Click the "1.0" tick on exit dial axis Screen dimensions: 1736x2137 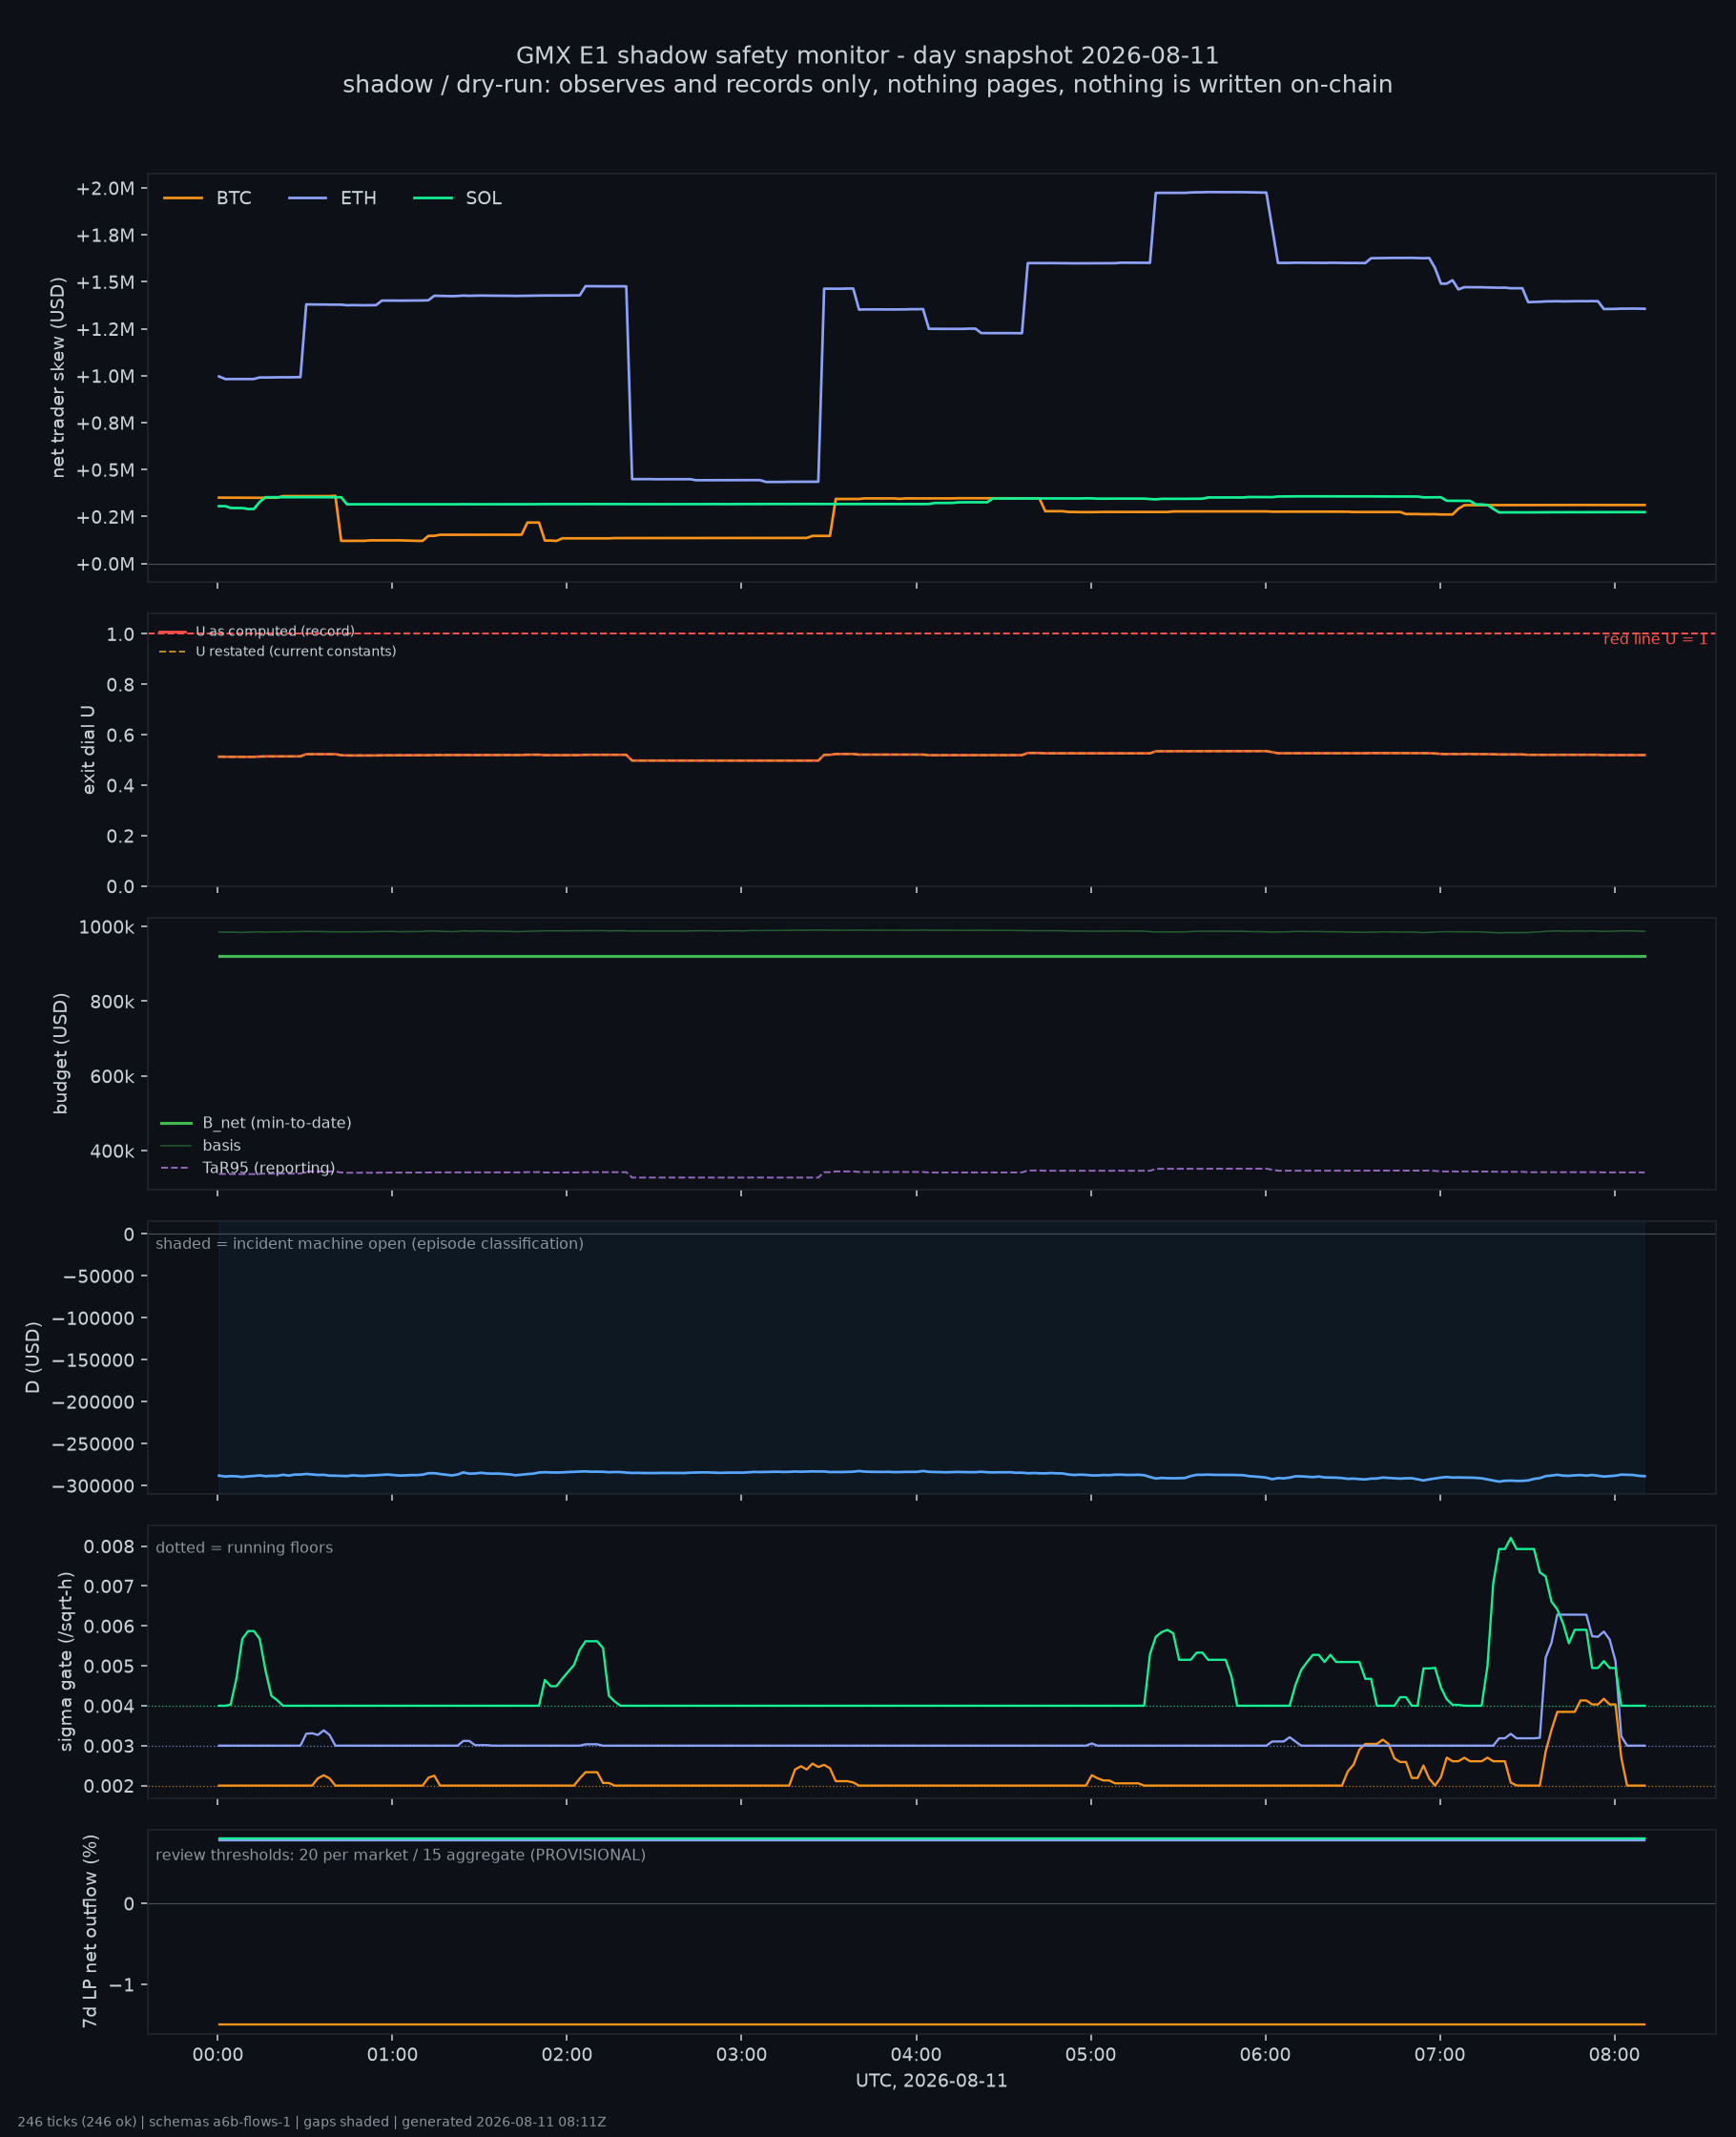point(121,635)
